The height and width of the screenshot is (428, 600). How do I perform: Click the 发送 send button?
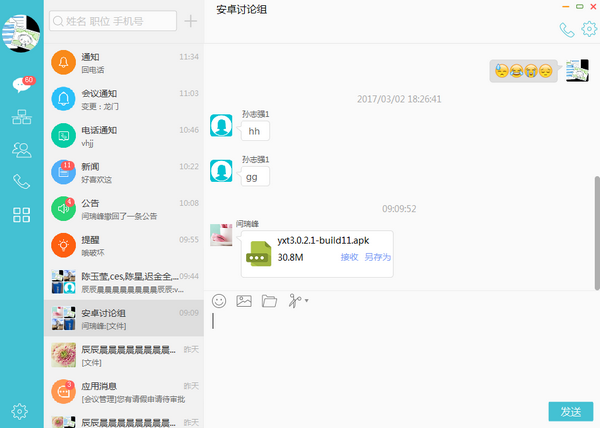(x=571, y=412)
